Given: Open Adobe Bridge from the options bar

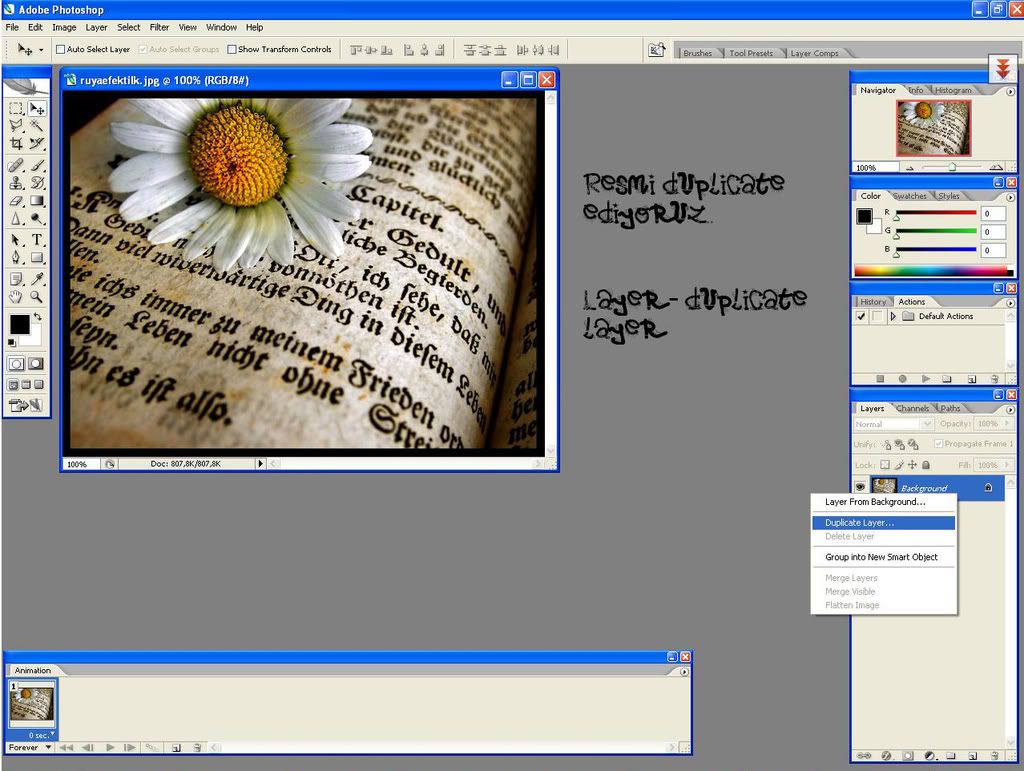Looking at the screenshot, I should tap(656, 50).
